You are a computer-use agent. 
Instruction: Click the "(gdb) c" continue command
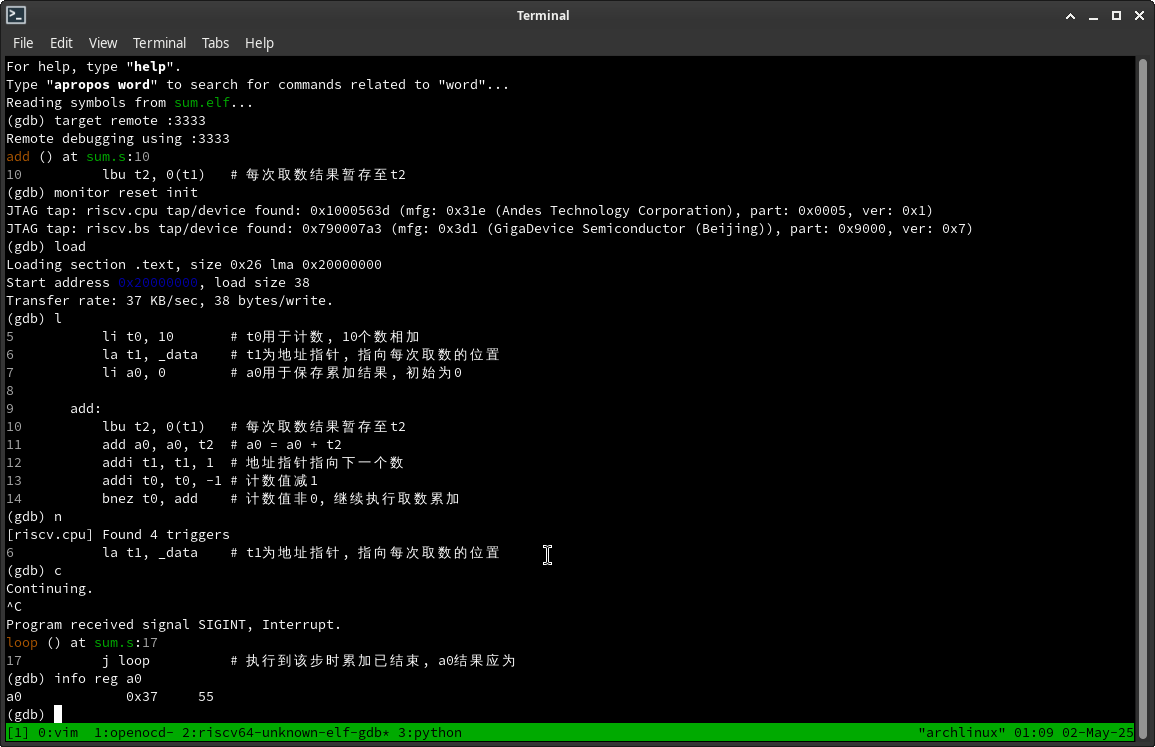[34, 571]
